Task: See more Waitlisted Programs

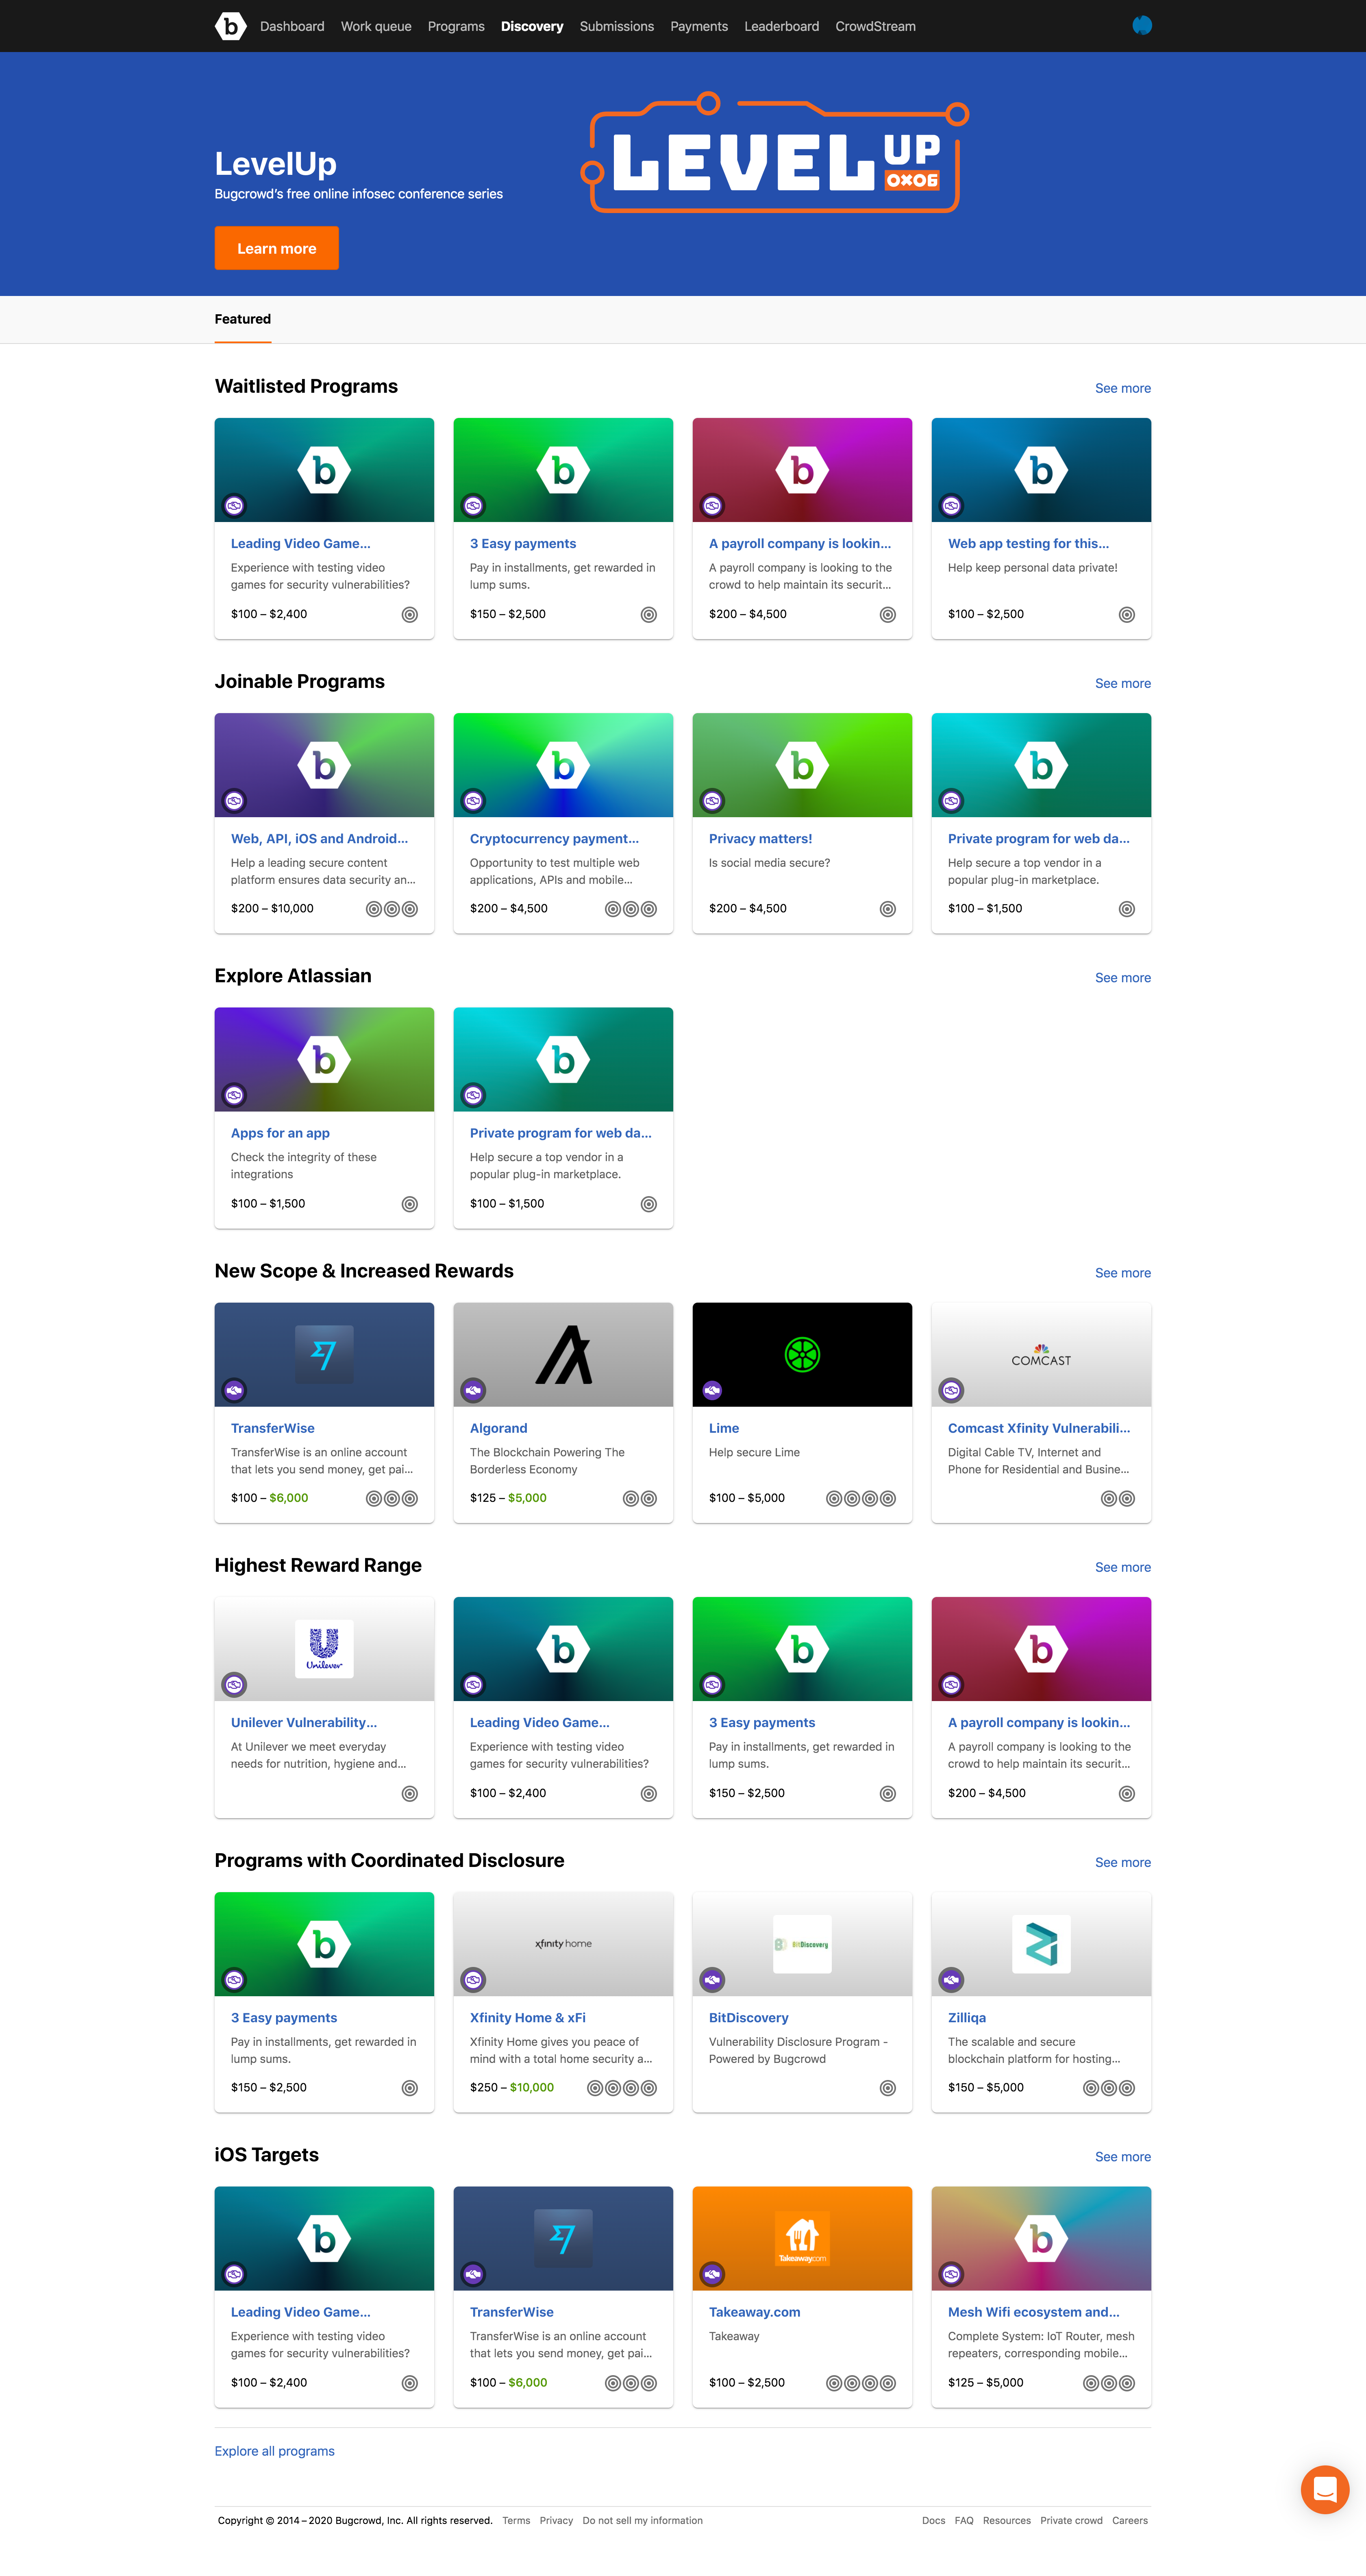Action: pyautogui.click(x=1122, y=388)
